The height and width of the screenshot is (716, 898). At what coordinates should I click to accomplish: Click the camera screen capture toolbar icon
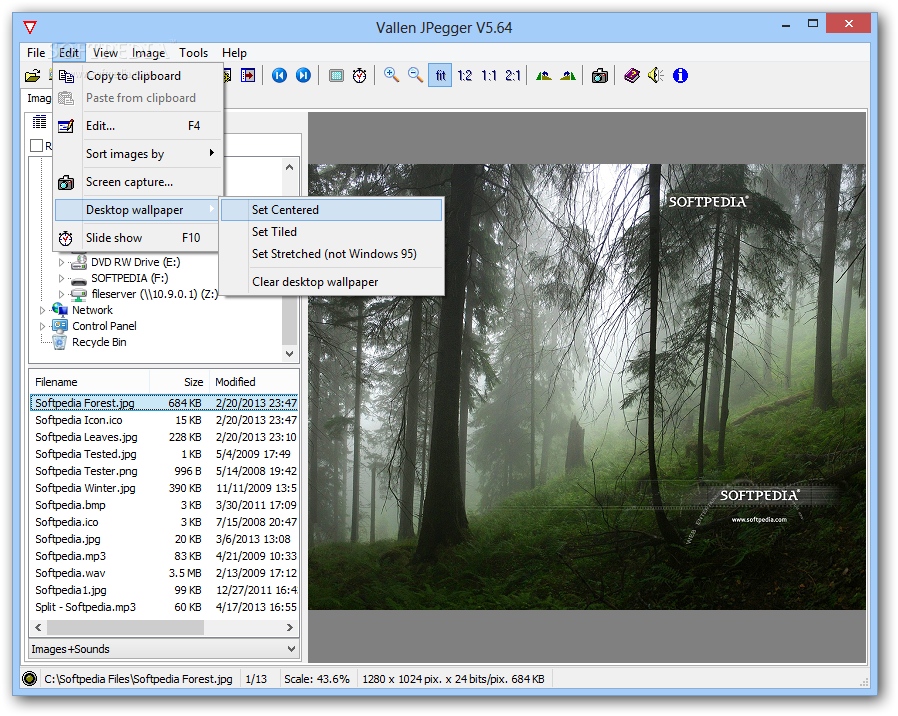coord(600,76)
